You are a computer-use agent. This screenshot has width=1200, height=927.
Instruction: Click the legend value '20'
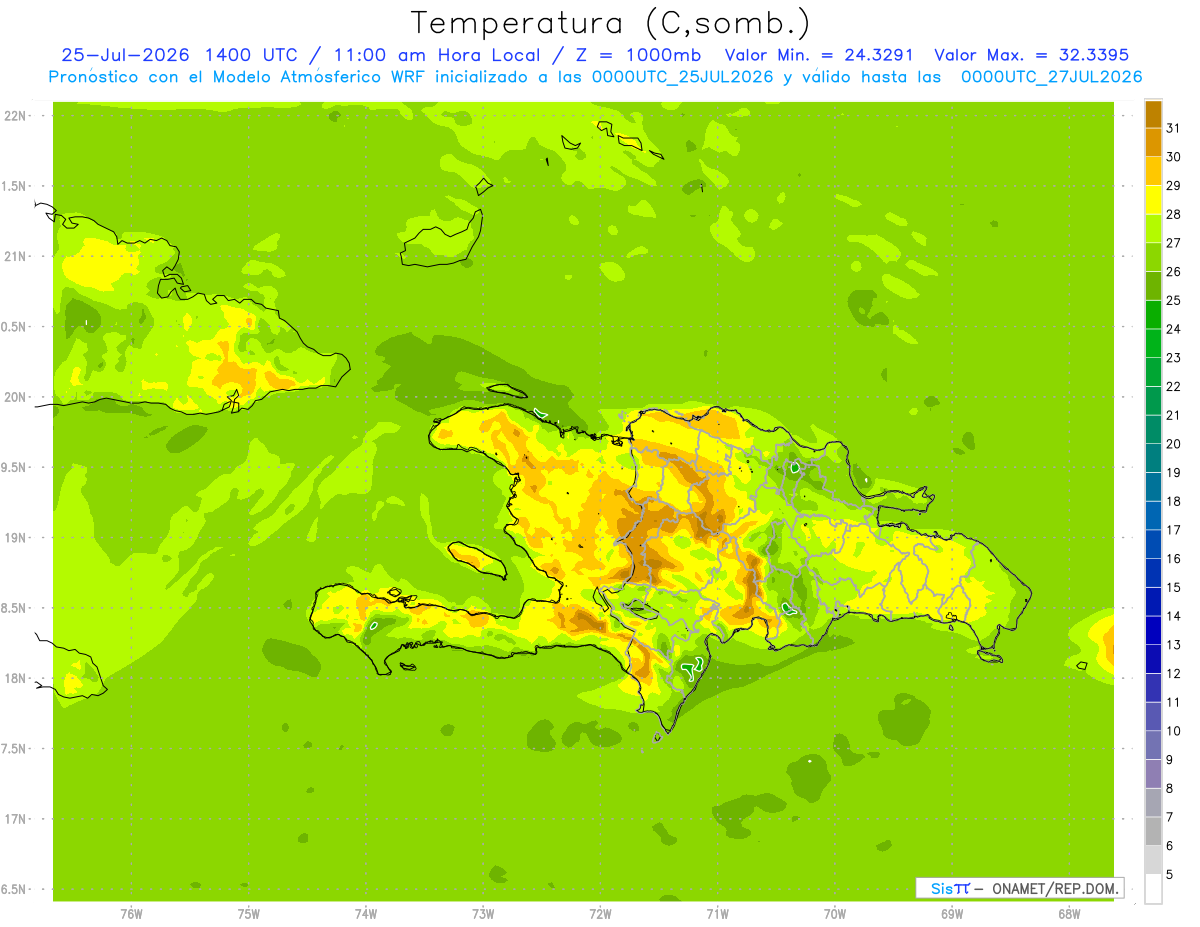tap(1173, 444)
